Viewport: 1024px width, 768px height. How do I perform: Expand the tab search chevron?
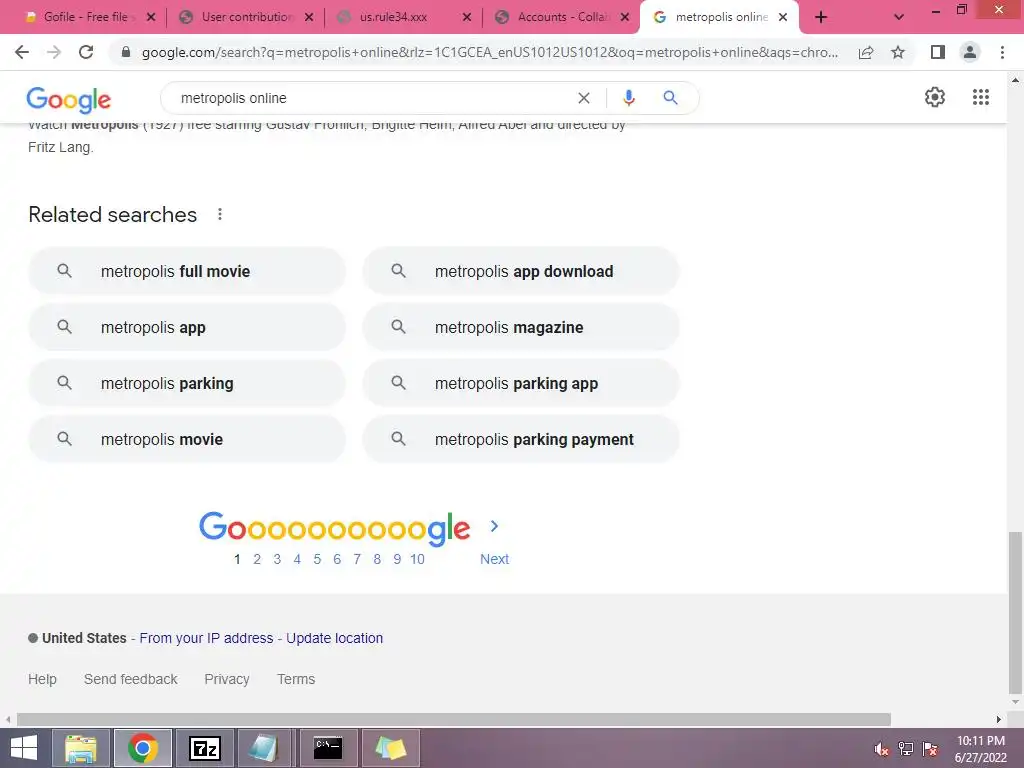click(x=899, y=17)
